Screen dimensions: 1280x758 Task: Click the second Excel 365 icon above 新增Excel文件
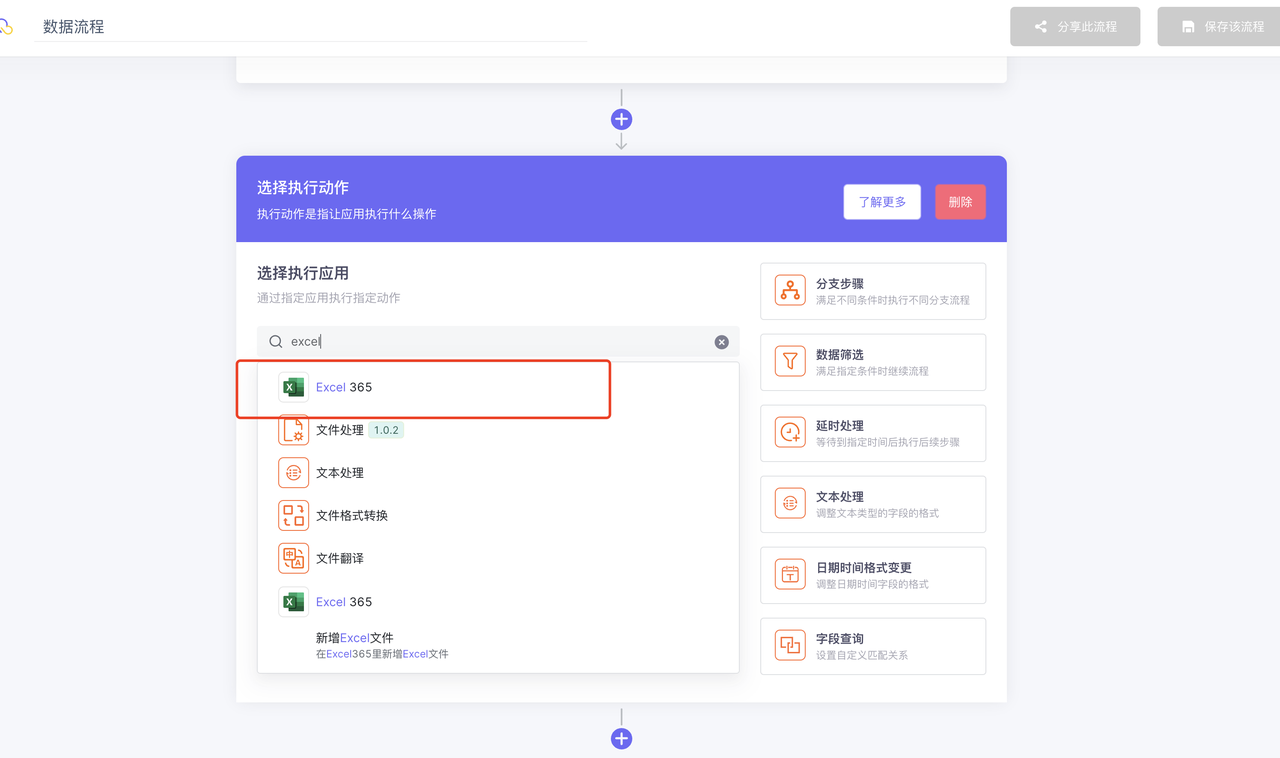click(293, 602)
